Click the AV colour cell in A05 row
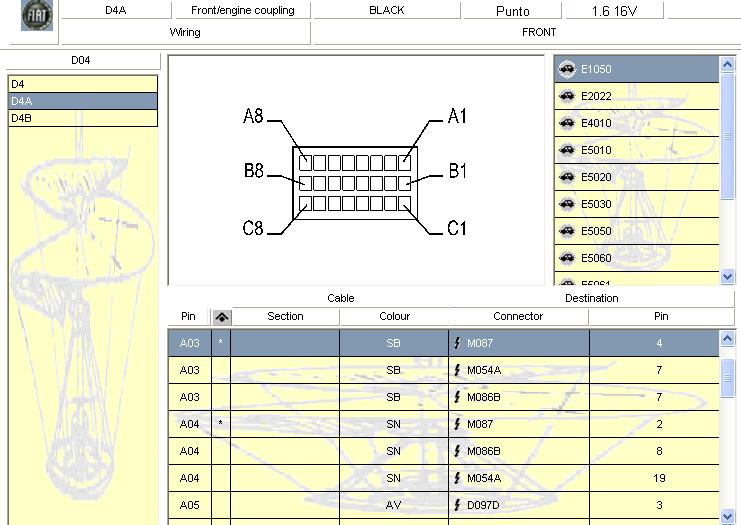 394,505
